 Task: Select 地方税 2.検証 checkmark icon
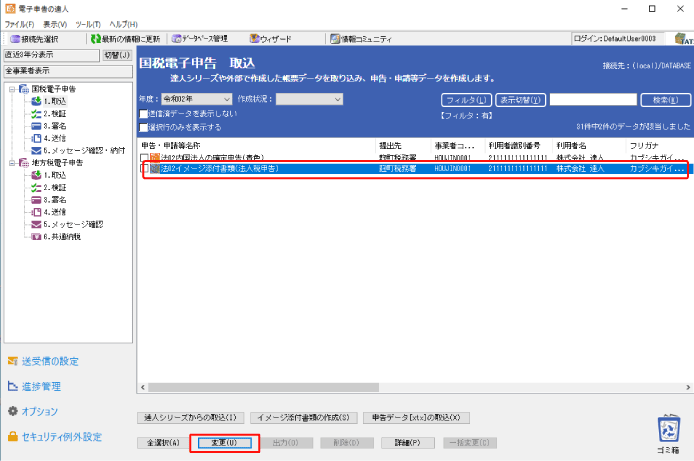(36, 188)
